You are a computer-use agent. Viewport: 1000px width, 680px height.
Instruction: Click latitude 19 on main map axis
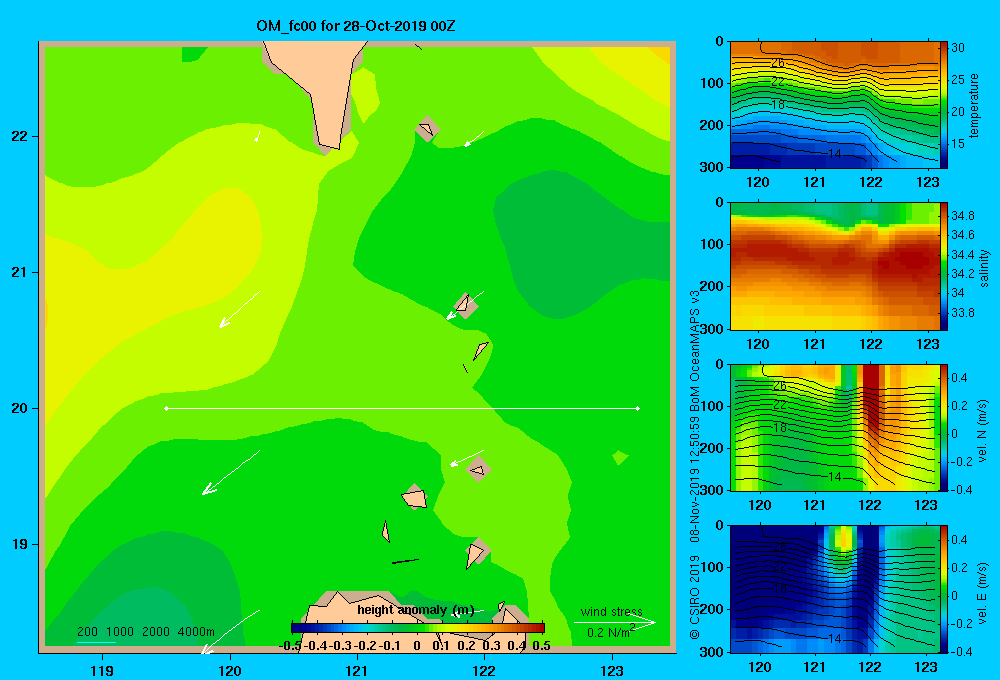pyautogui.click(x=20, y=544)
